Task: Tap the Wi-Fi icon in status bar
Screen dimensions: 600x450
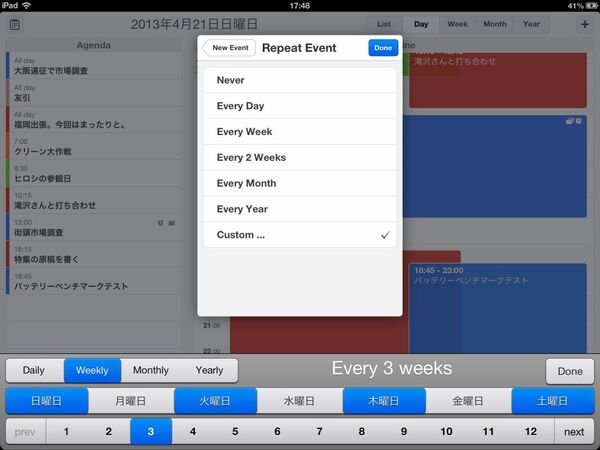Action: point(26,5)
